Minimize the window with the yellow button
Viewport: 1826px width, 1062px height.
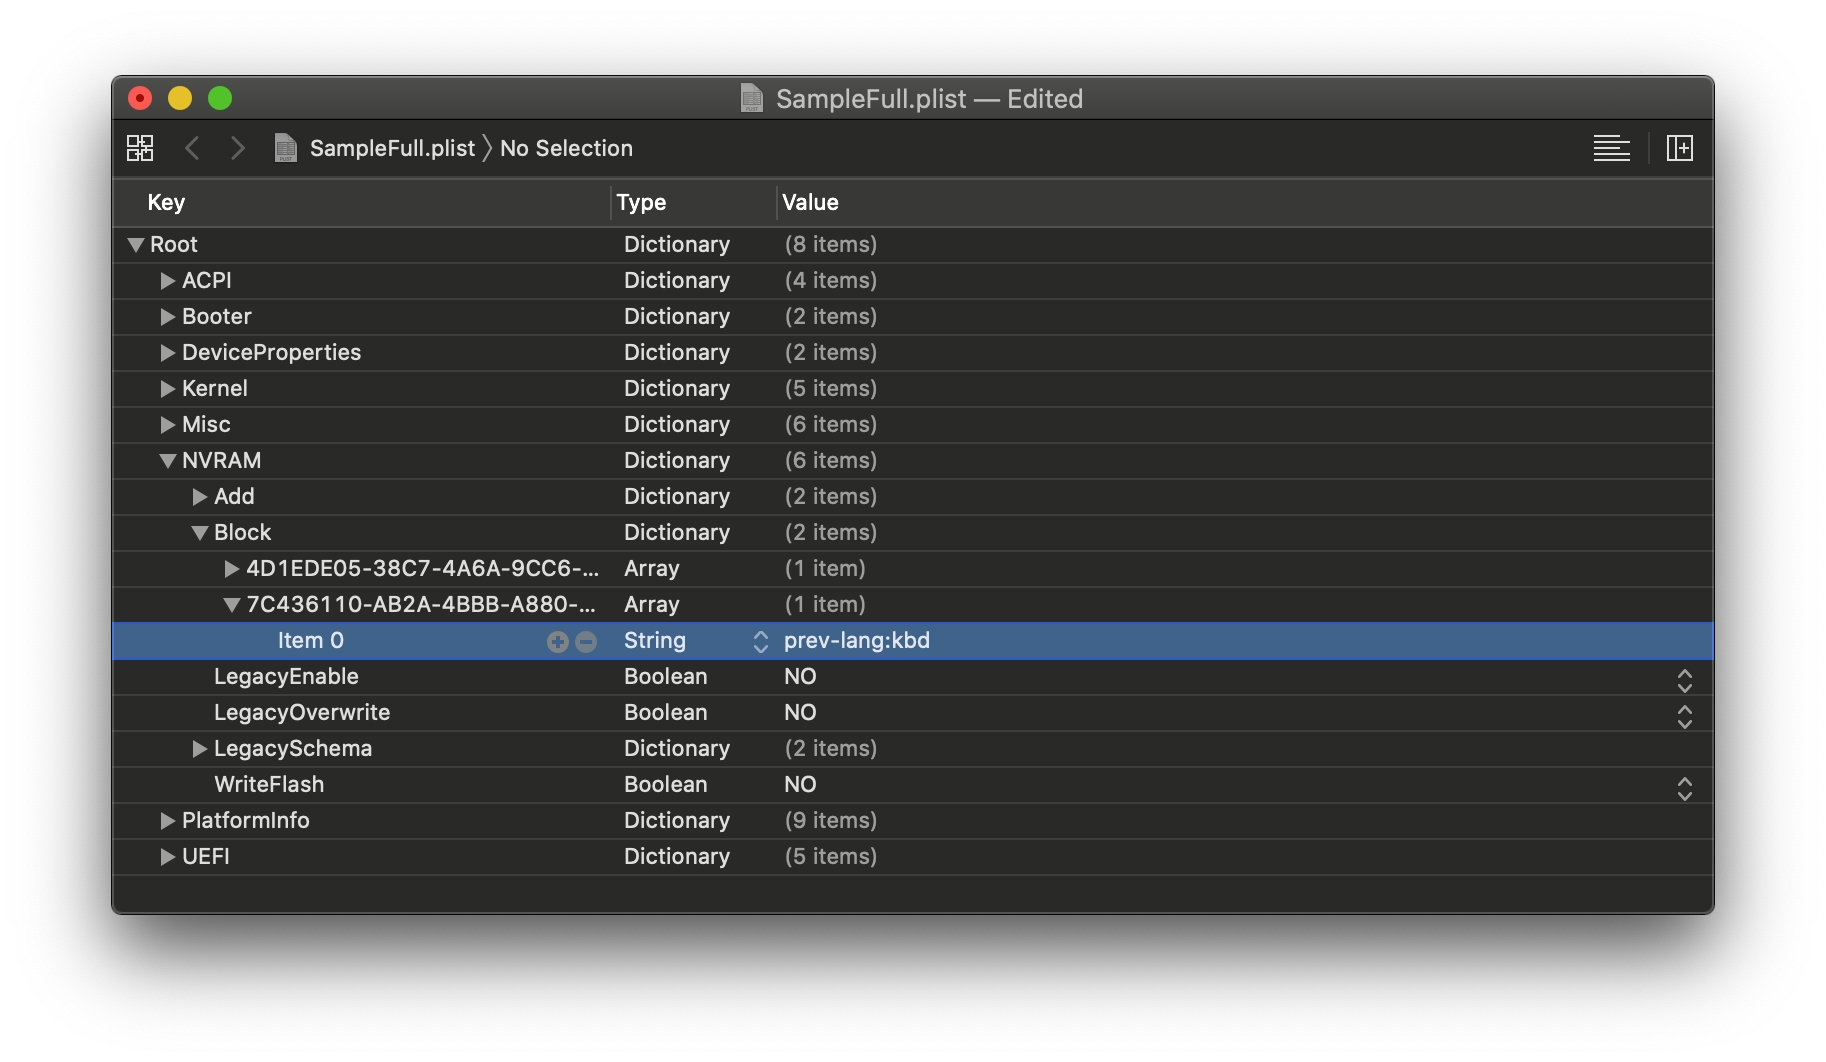click(x=180, y=98)
